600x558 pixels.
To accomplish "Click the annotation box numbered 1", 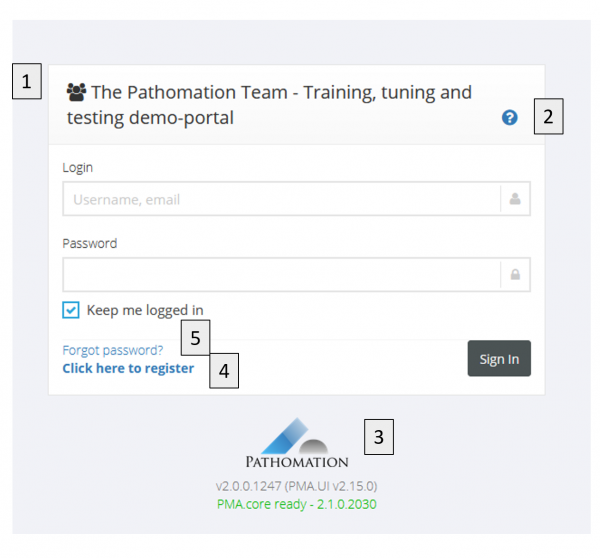I will point(27,81).
